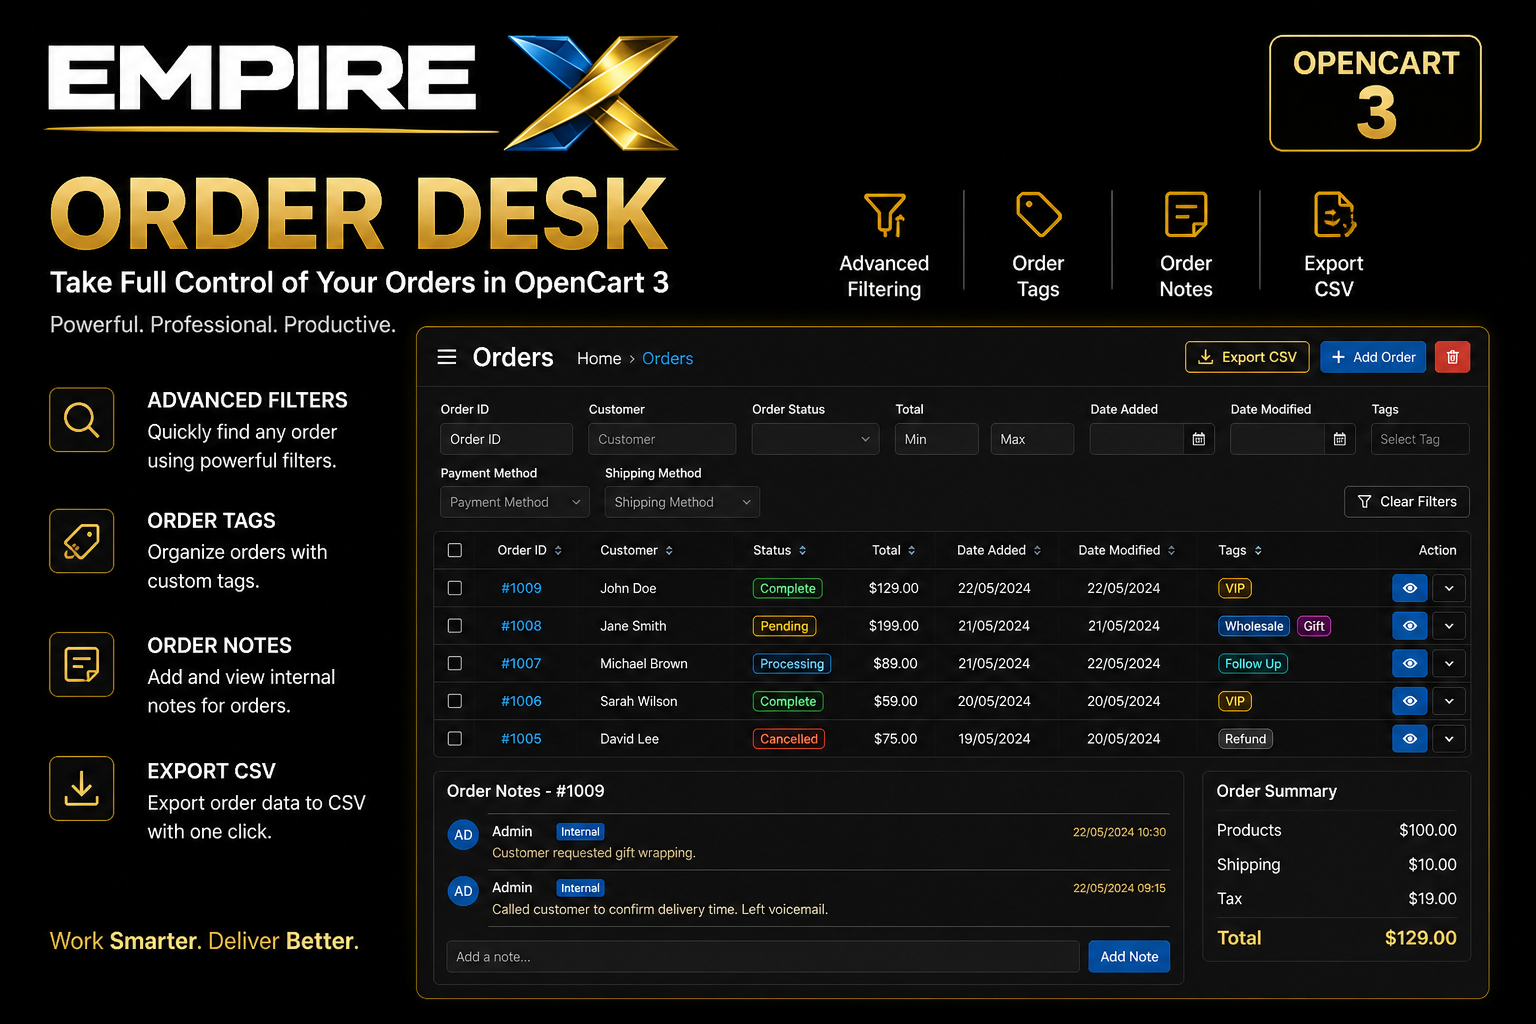Check the box for order #1009
This screenshot has width=1536, height=1024.
455,588
